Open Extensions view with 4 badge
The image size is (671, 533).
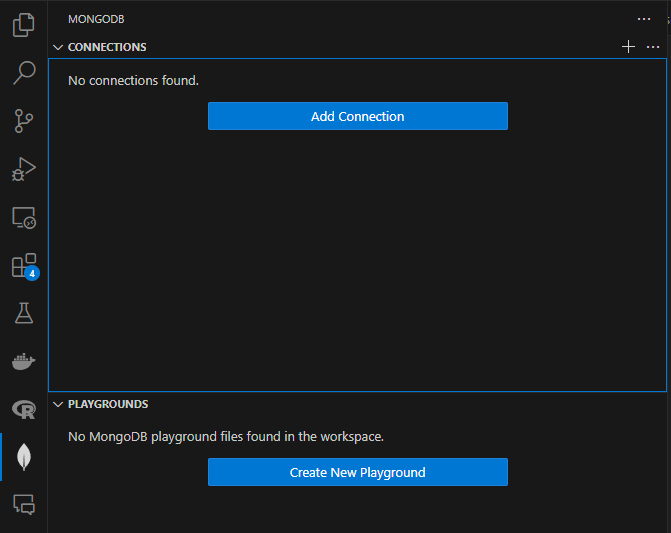pos(24,266)
